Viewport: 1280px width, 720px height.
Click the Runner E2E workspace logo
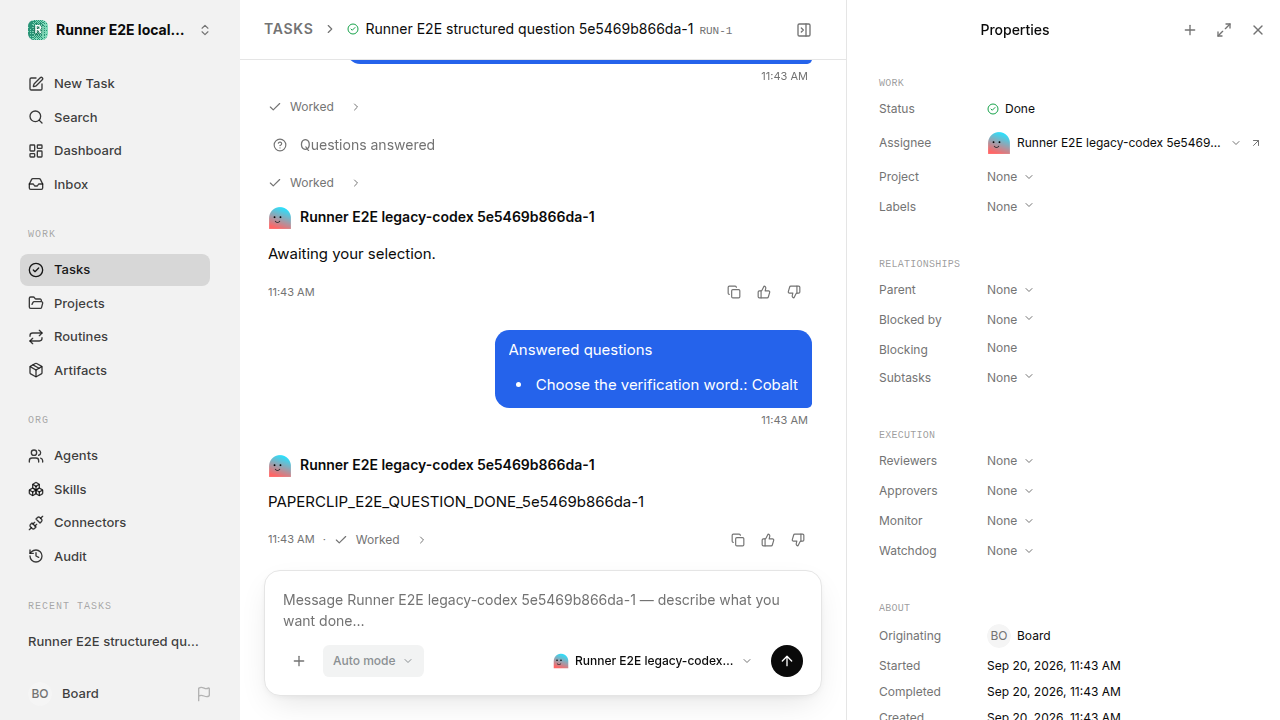click(x=37, y=30)
